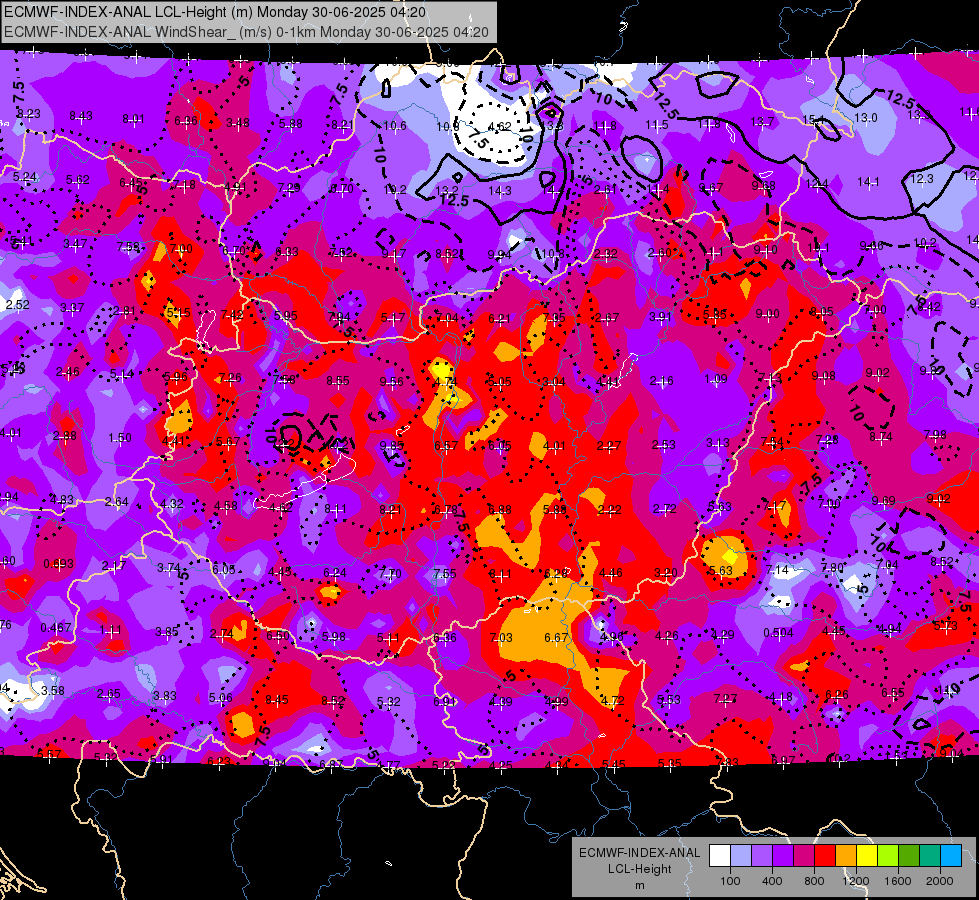The width and height of the screenshot is (979, 900).
Task: Click the wind shear value 9.94
Action: point(499,254)
